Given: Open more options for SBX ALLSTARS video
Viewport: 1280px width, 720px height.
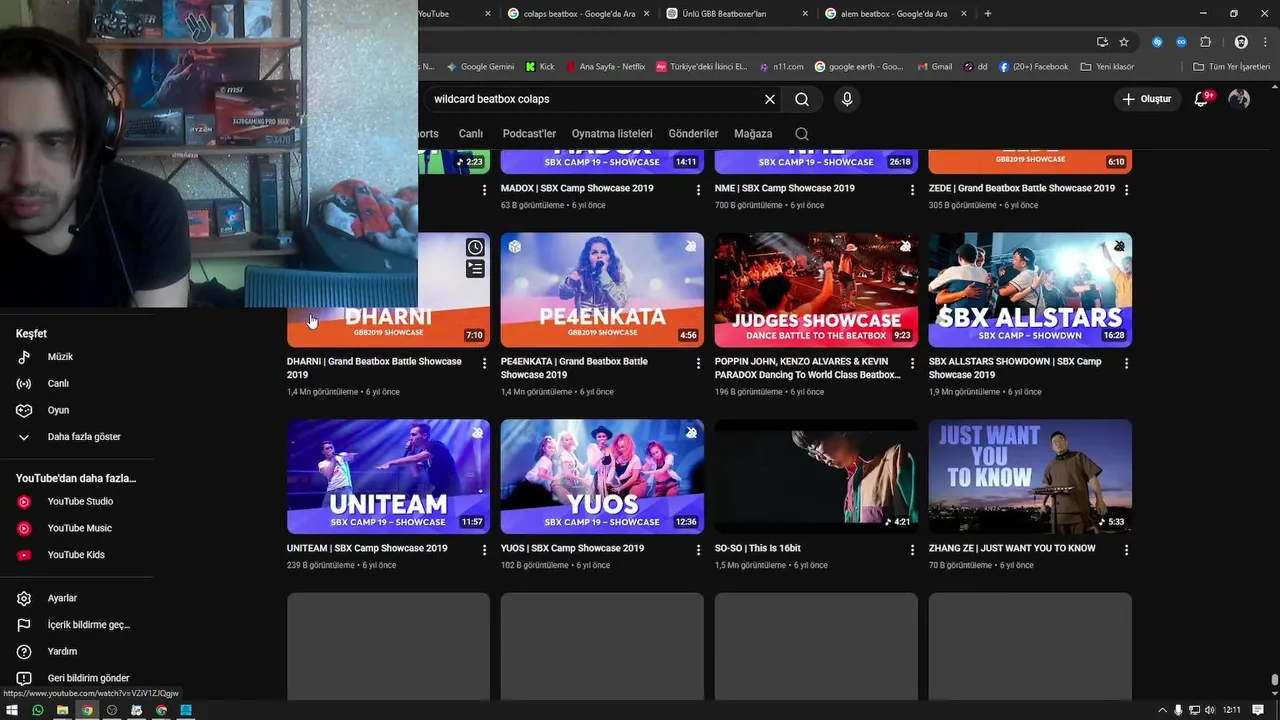Looking at the screenshot, I should click(1126, 364).
